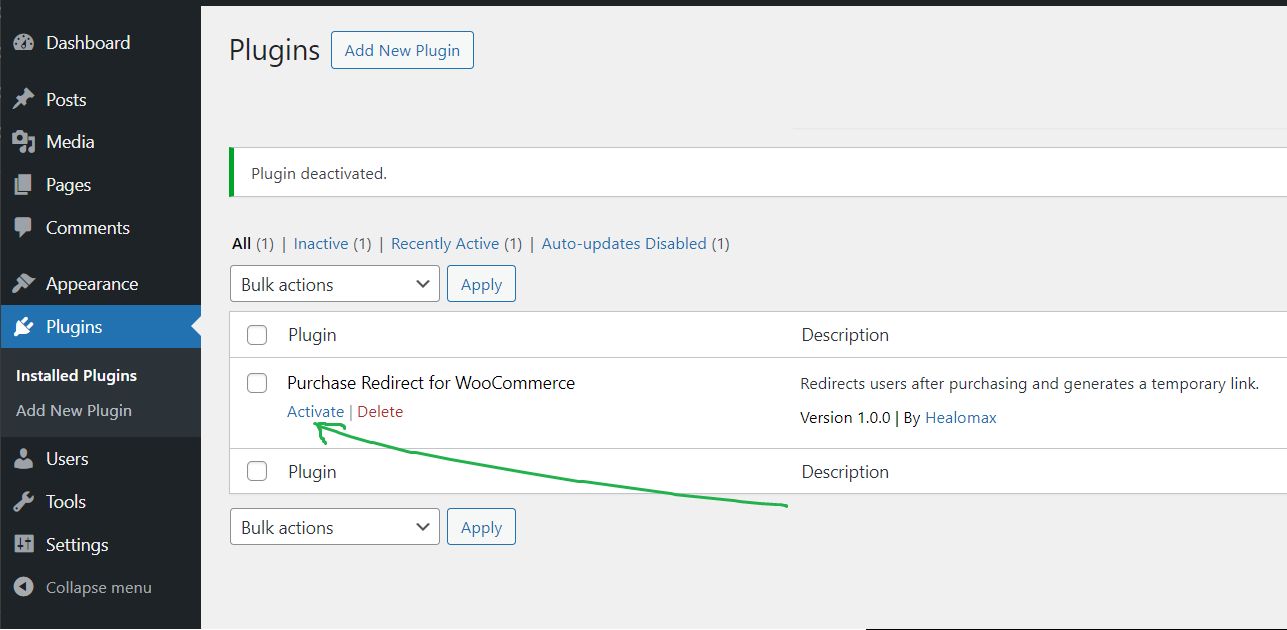Open the Healomax author link
The image size is (1287, 630).
pyautogui.click(x=960, y=418)
